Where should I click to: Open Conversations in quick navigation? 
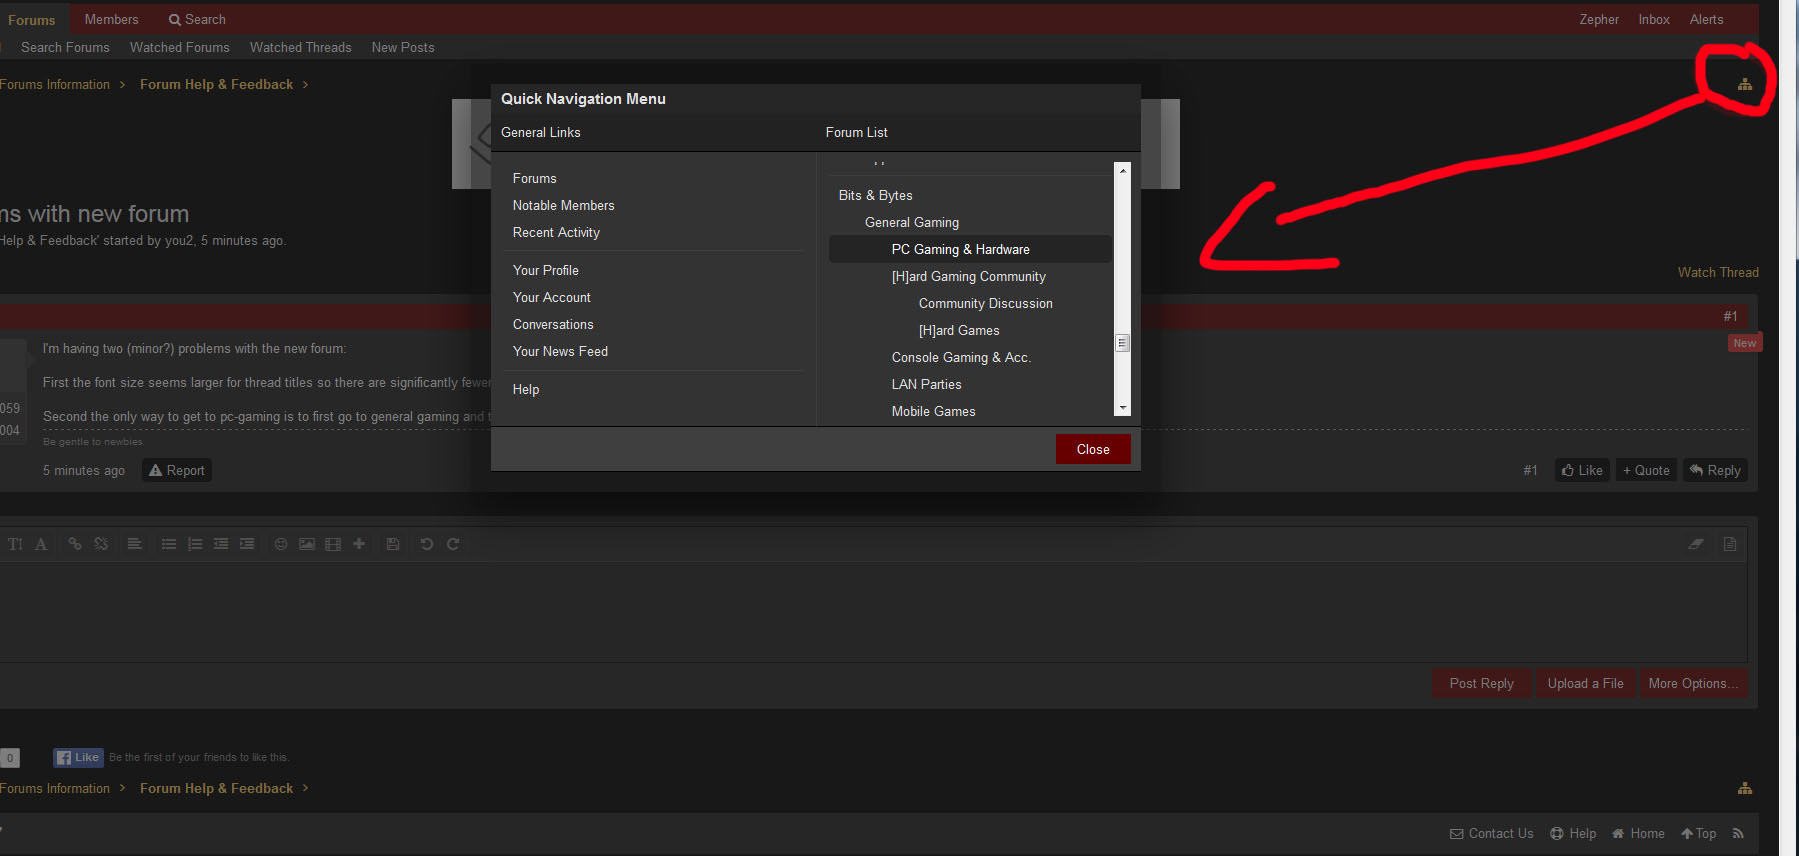[553, 324]
